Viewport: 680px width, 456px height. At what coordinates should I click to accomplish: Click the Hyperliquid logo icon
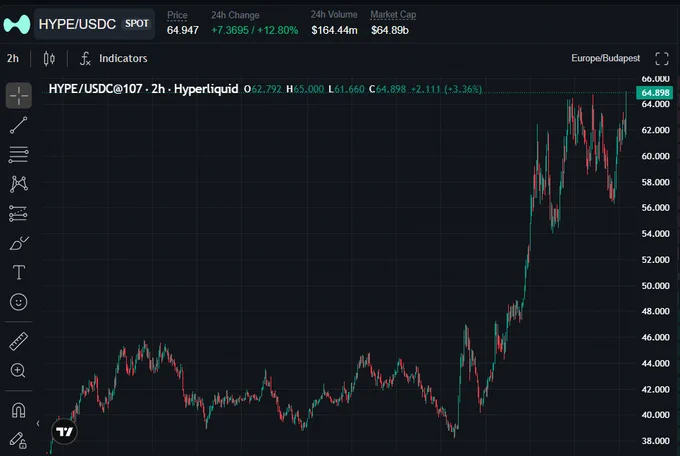tap(17, 24)
